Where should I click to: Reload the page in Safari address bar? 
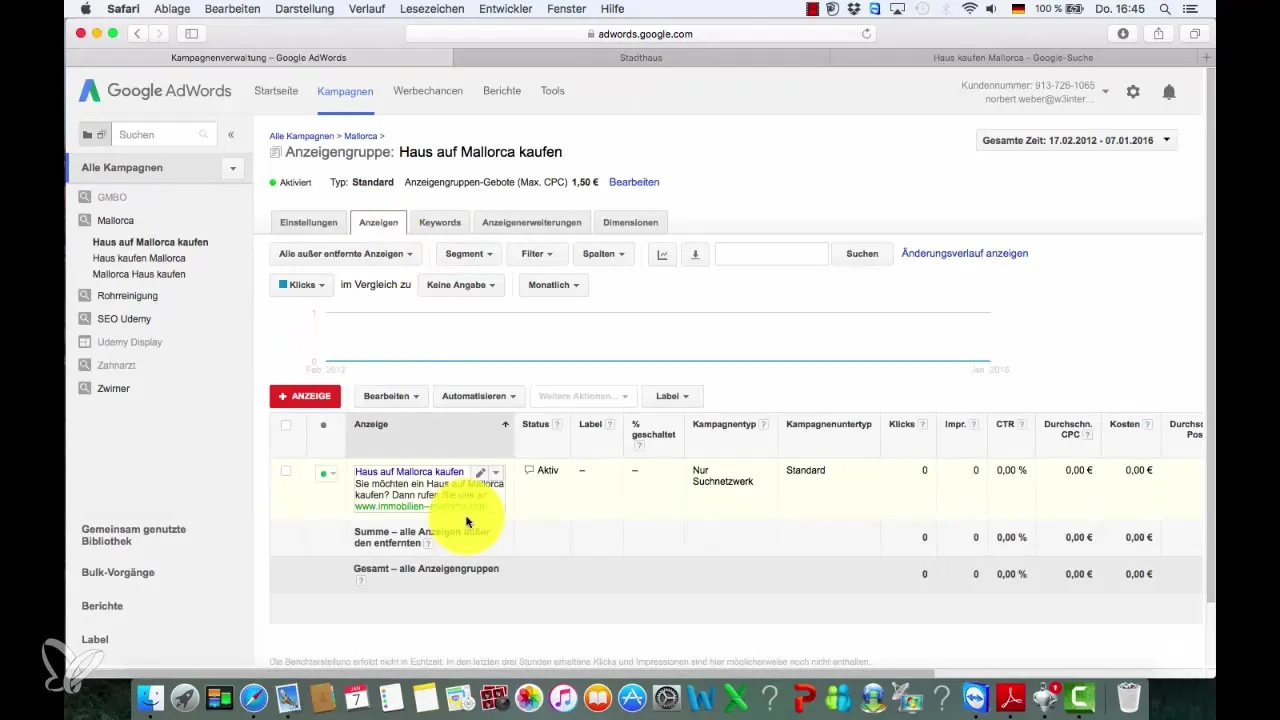click(x=866, y=33)
